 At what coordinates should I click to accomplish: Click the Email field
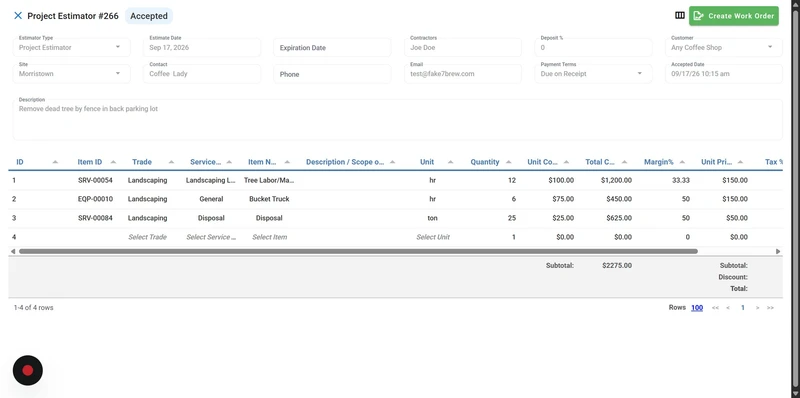[463, 74]
